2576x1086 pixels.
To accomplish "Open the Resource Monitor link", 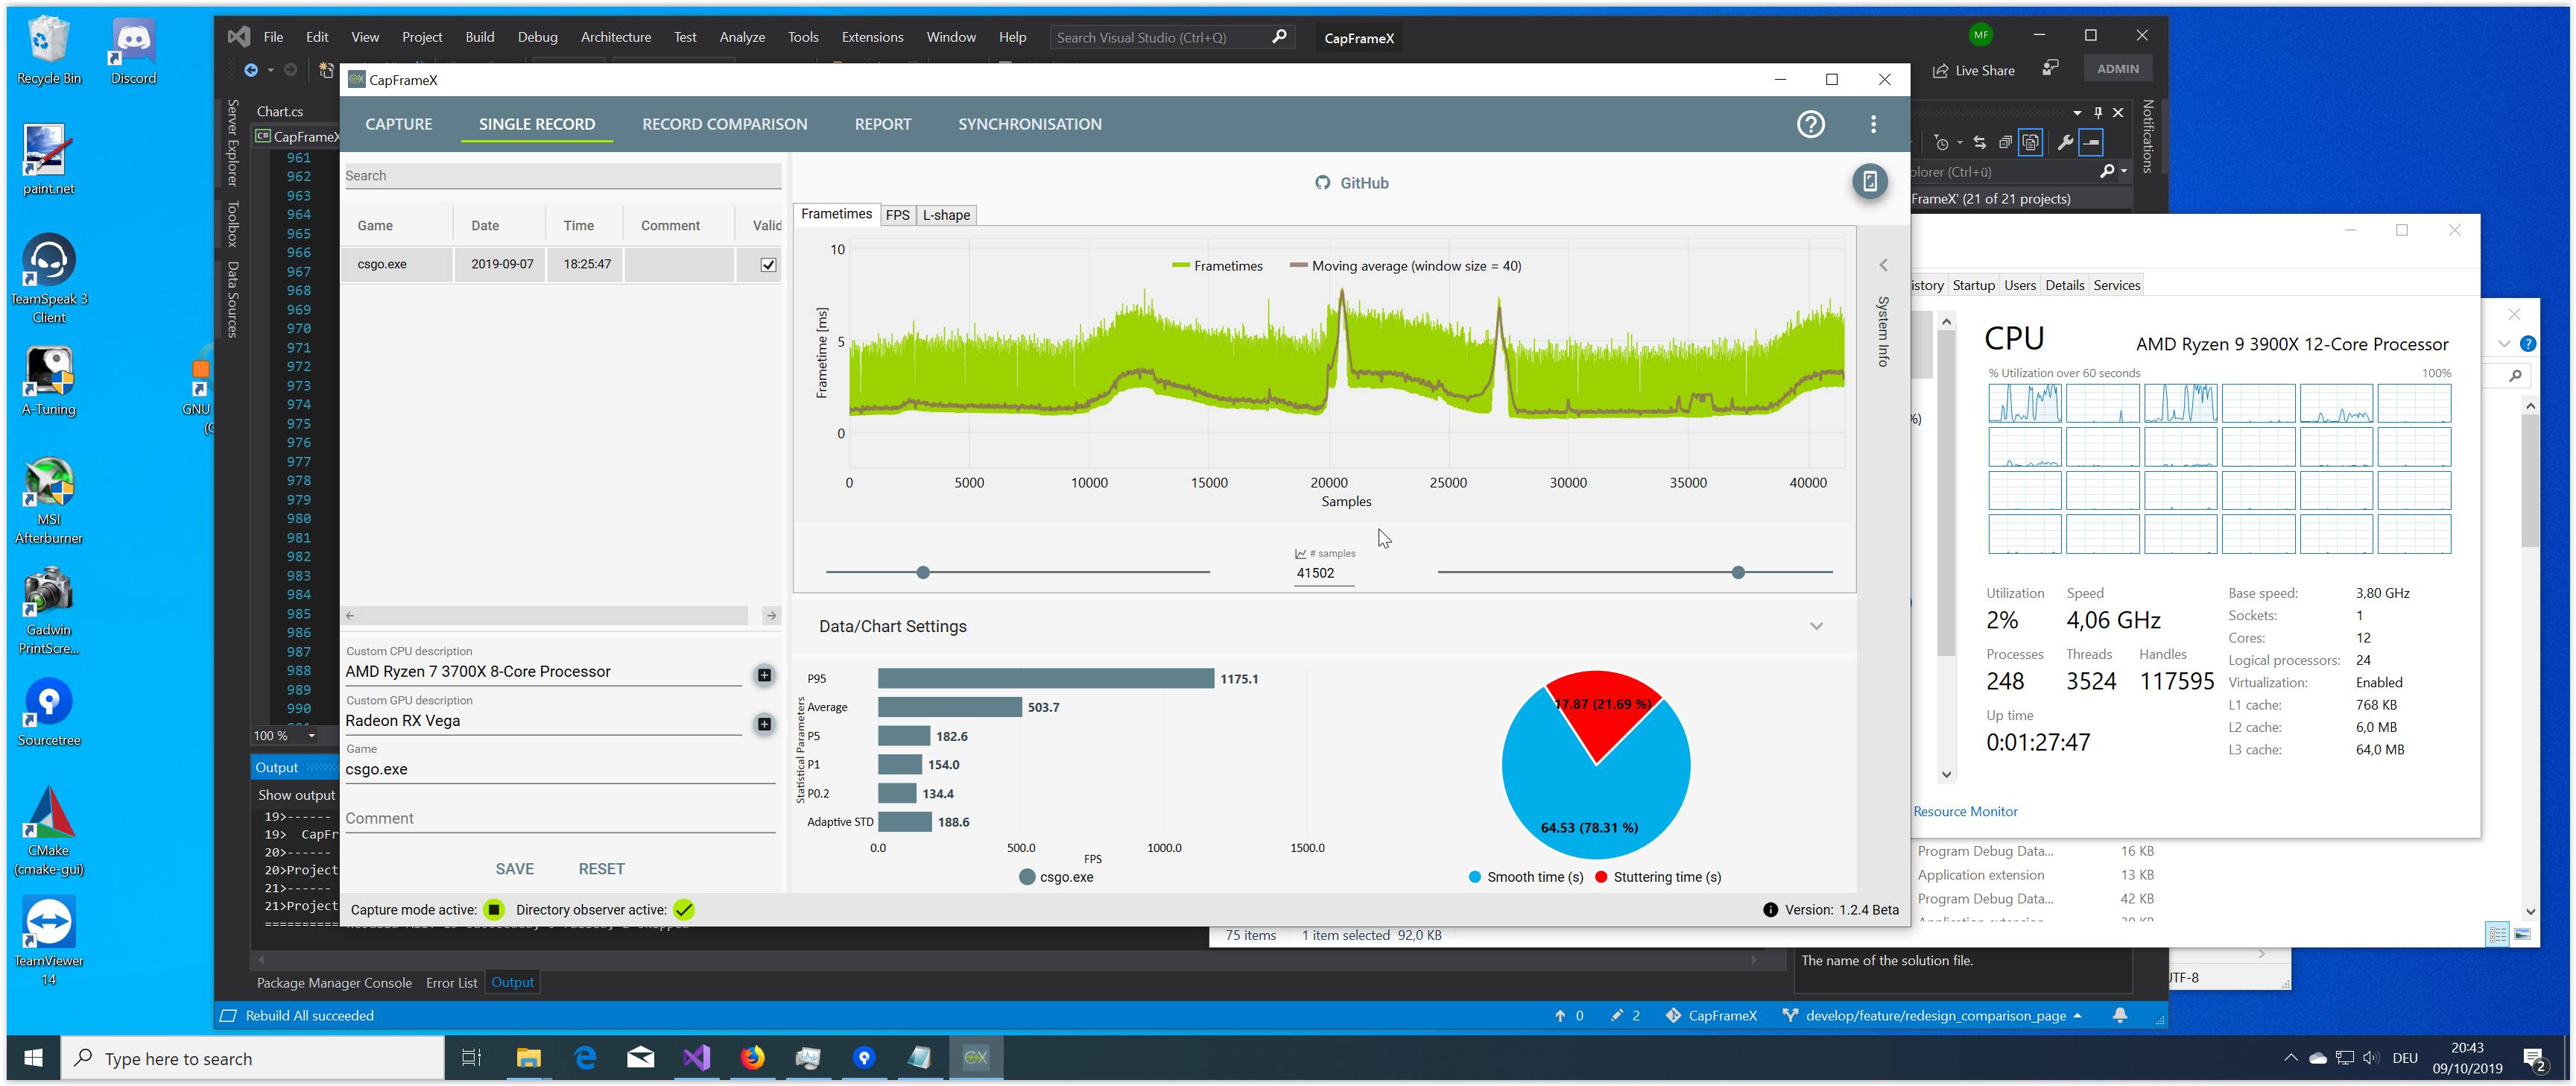I will pos(1965,811).
